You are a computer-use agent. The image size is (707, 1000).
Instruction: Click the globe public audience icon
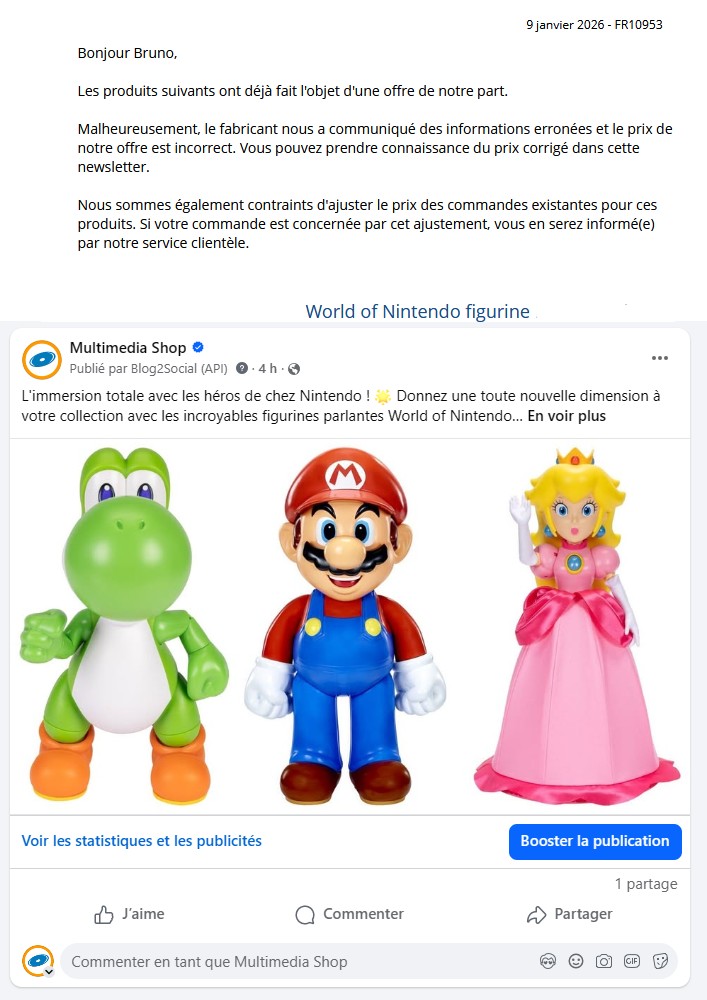(x=294, y=369)
